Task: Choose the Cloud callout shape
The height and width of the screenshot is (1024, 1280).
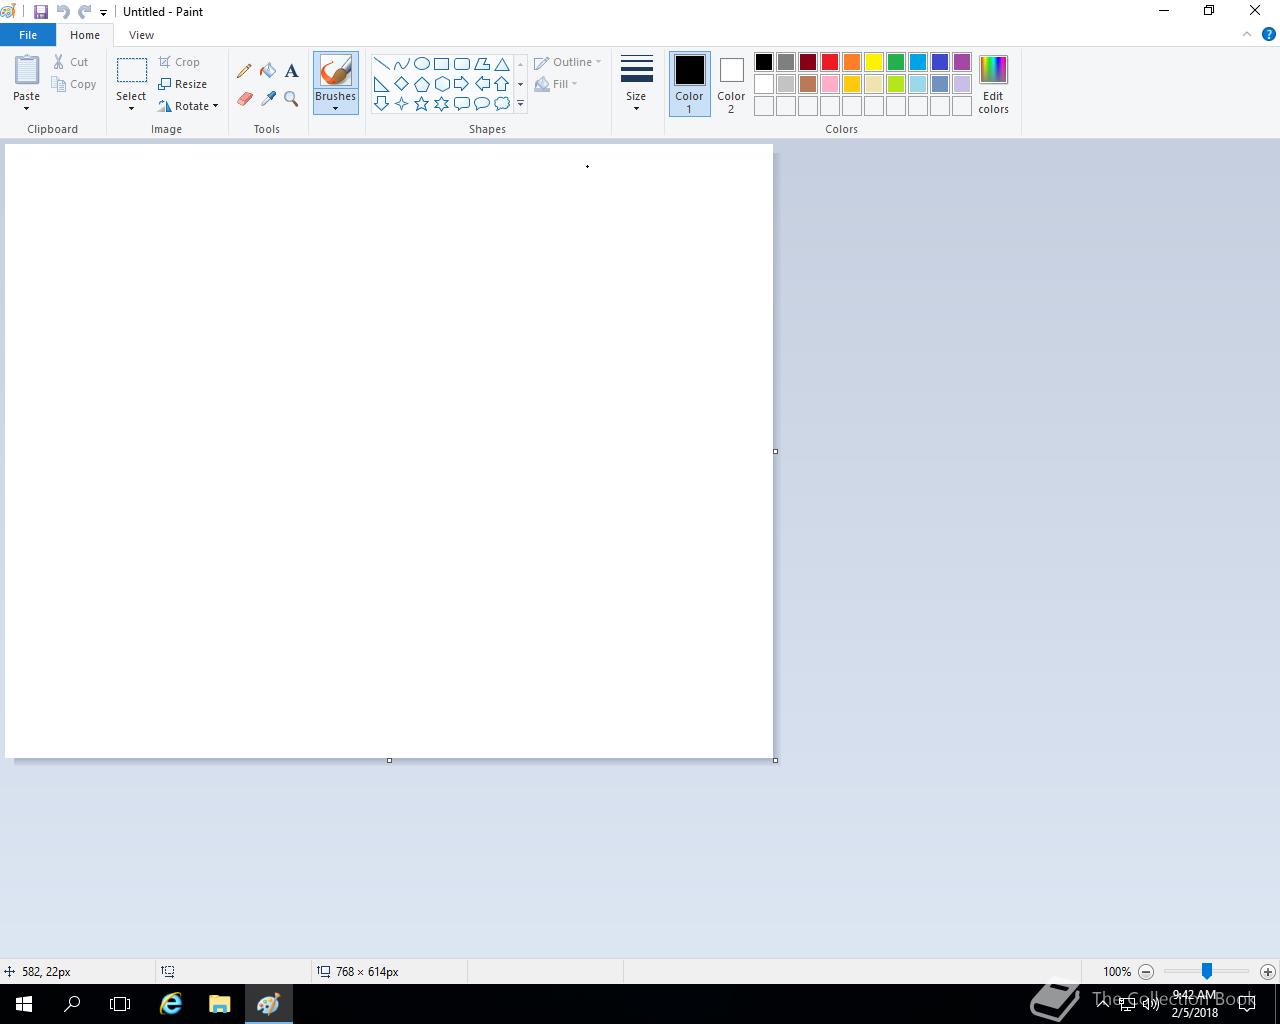Action: [501, 103]
